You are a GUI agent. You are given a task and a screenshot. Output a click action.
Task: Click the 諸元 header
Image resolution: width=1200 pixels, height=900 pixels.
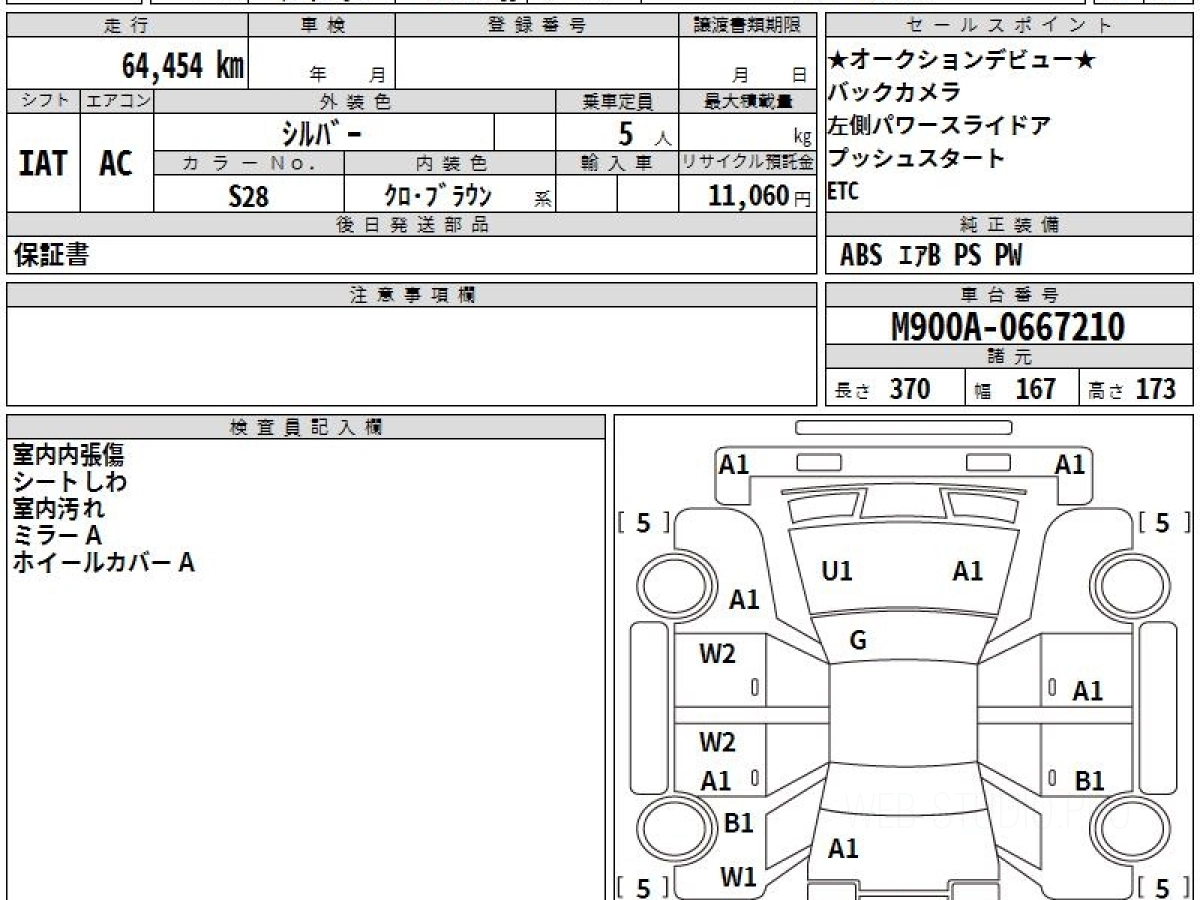pos(1010,357)
